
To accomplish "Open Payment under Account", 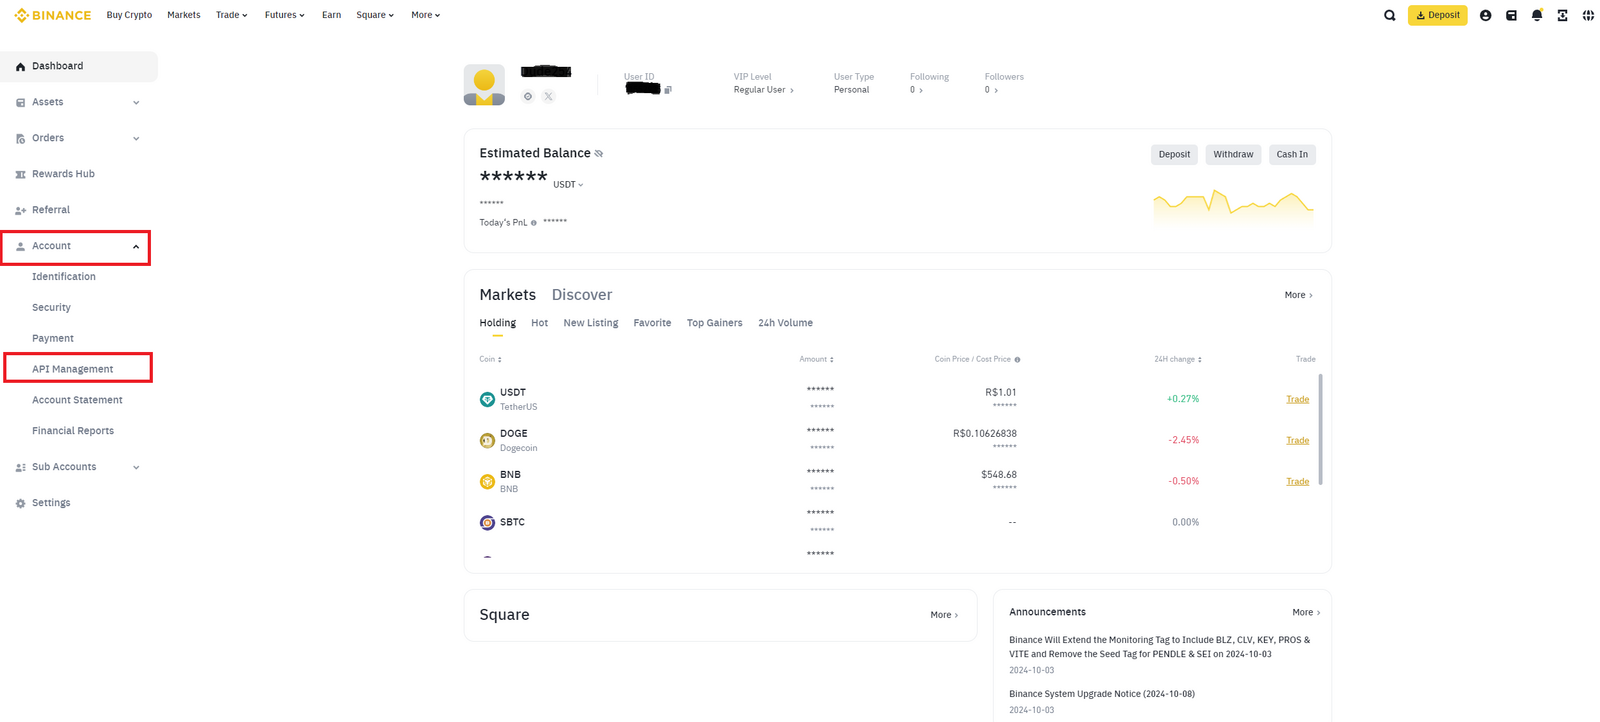I will pyautogui.click(x=53, y=339).
